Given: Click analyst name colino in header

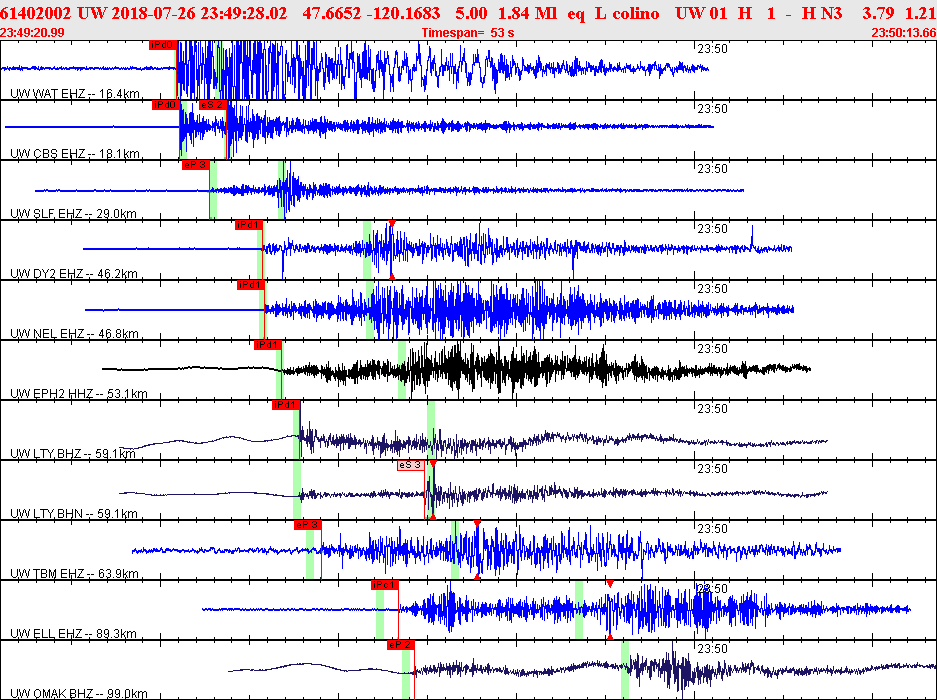Looking at the screenshot, I should tap(636, 13).
